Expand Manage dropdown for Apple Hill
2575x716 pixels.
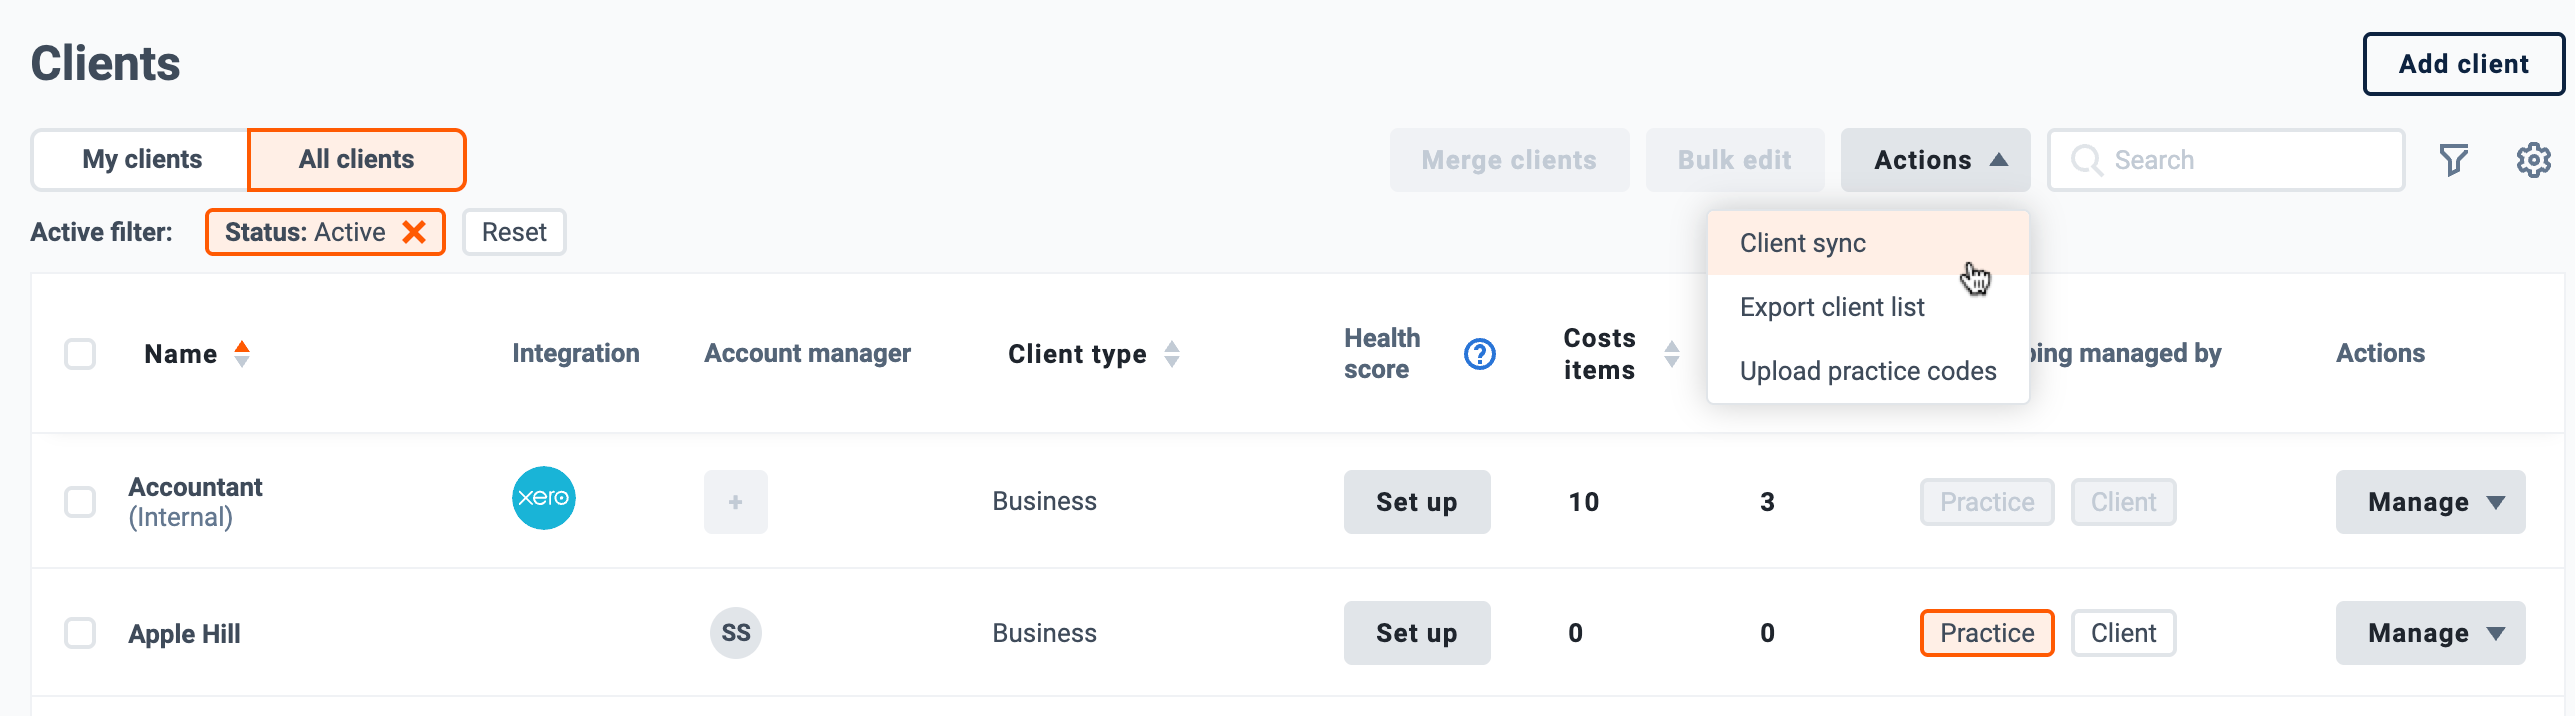coord(2430,633)
